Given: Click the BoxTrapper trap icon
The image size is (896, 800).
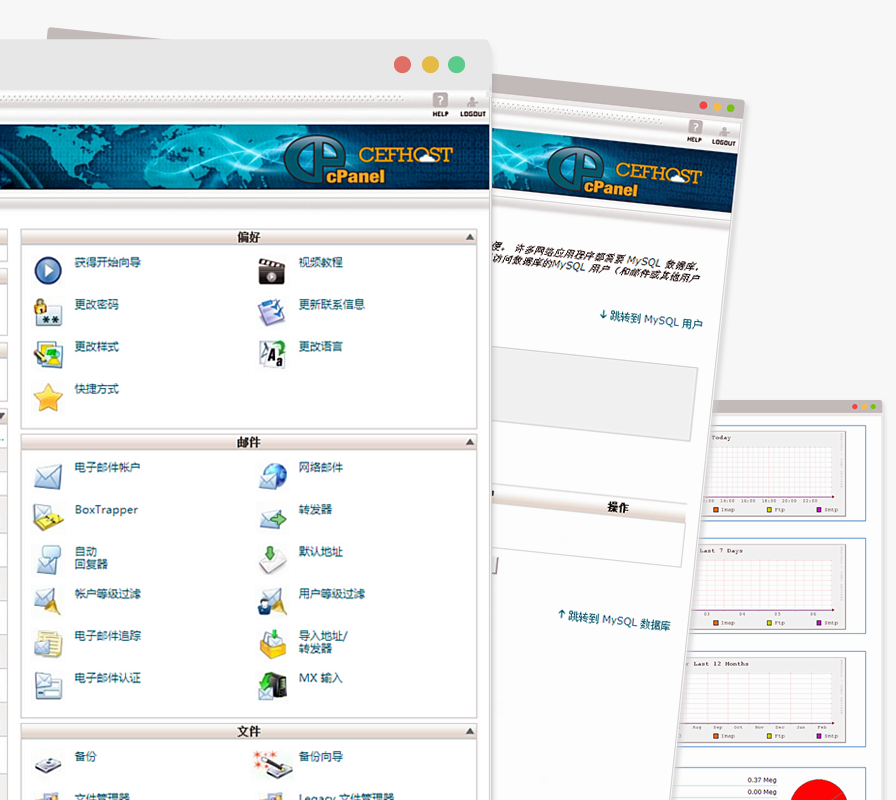Looking at the screenshot, I should click(48, 518).
